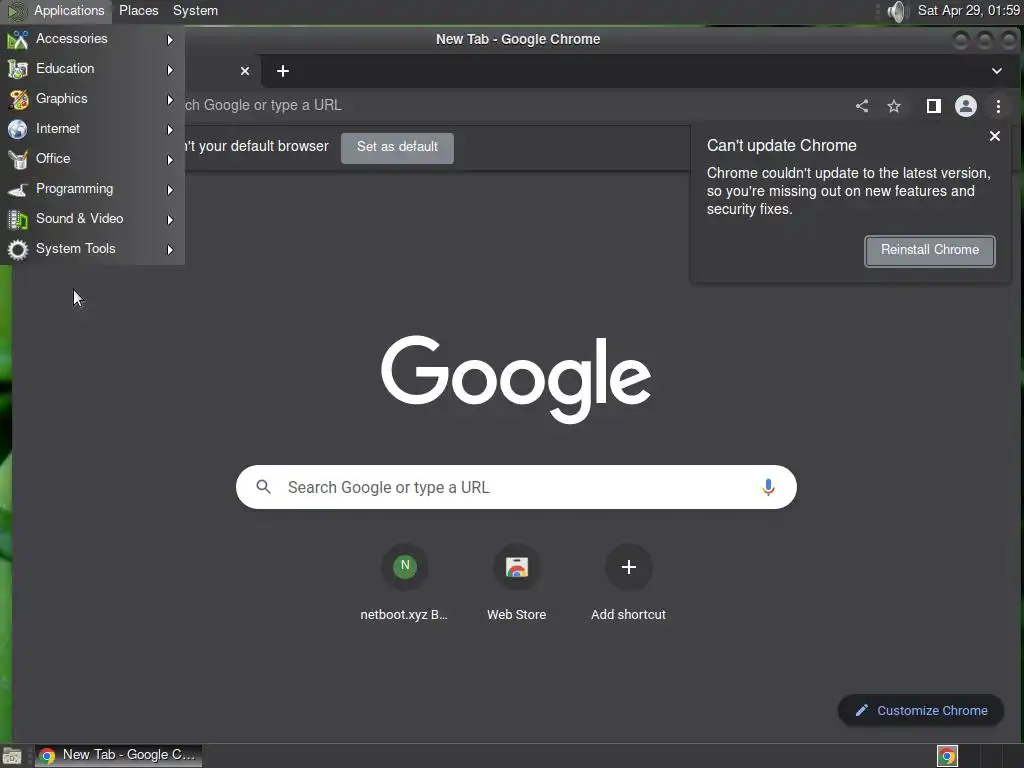The width and height of the screenshot is (1024, 768).
Task: Open the Internet submenu
Action: pos(92,129)
